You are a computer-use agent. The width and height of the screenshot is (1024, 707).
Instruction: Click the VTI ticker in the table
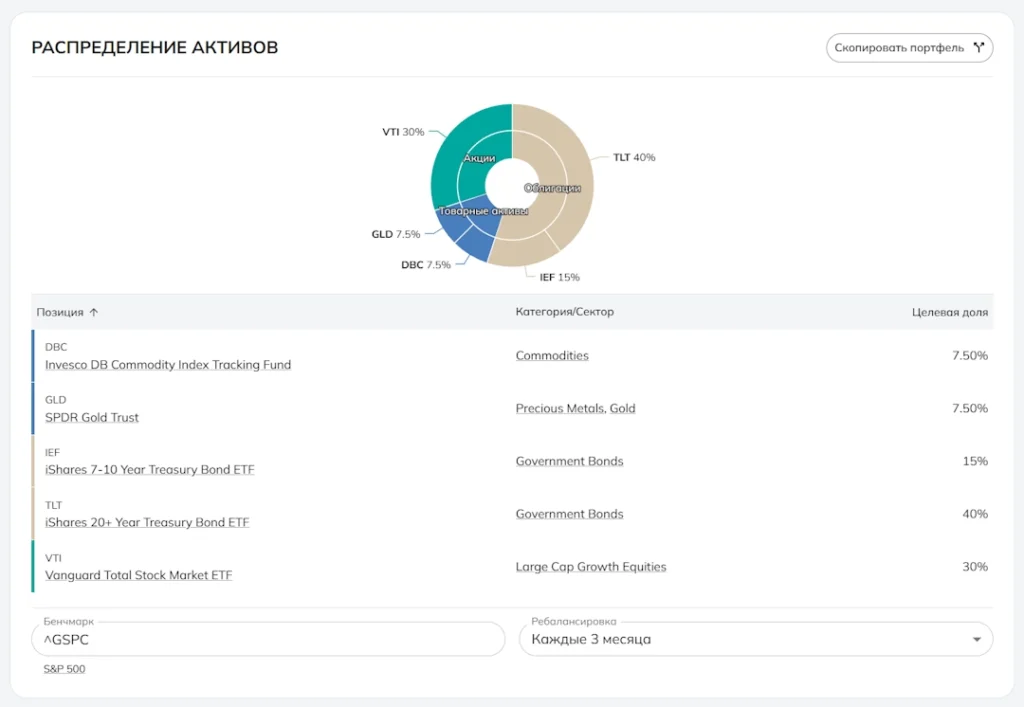tap(53, 558)
